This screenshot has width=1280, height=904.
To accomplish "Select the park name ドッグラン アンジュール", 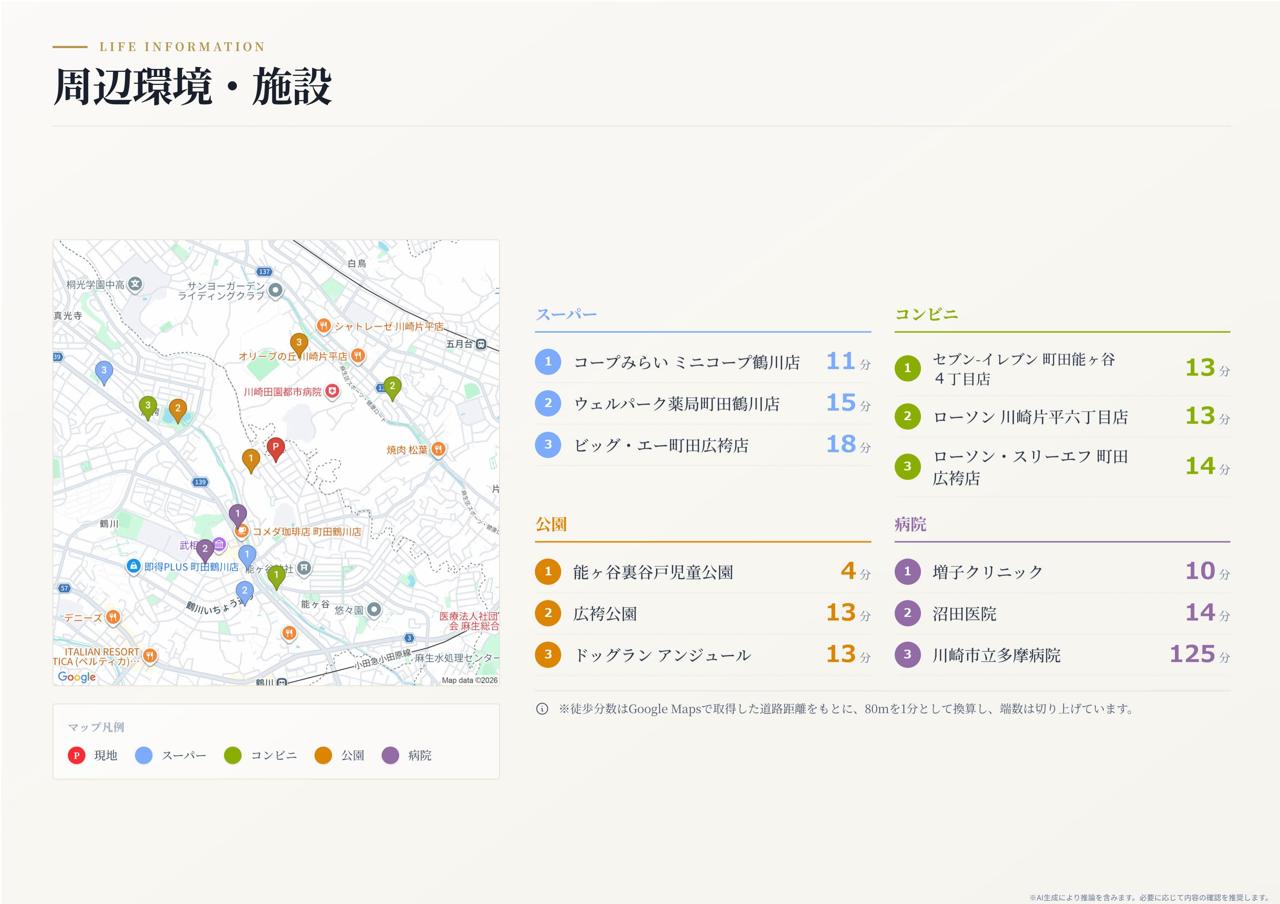I will [662, 655].
